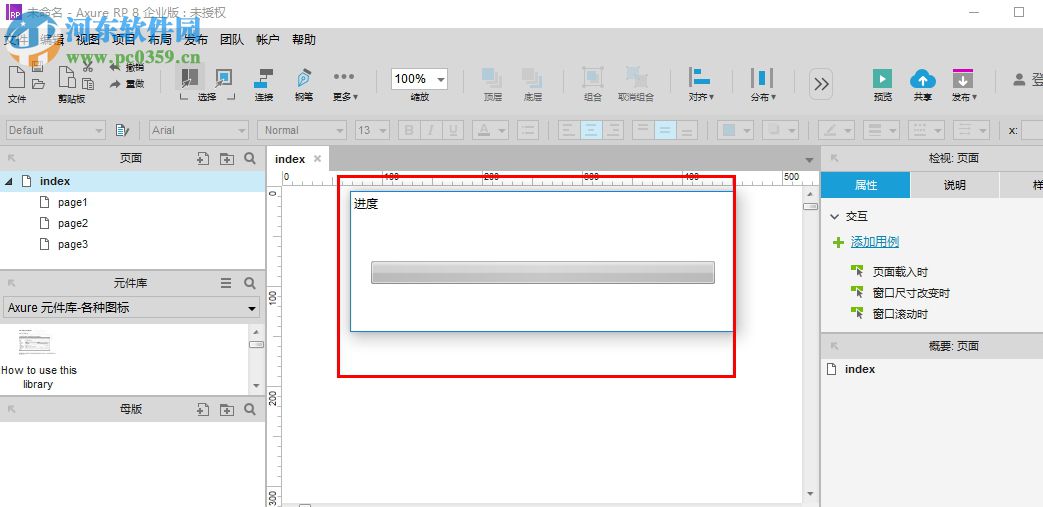Open the 帮助 (Help) menu
Screen dimensions: 1043x507
tap(304, 39)
